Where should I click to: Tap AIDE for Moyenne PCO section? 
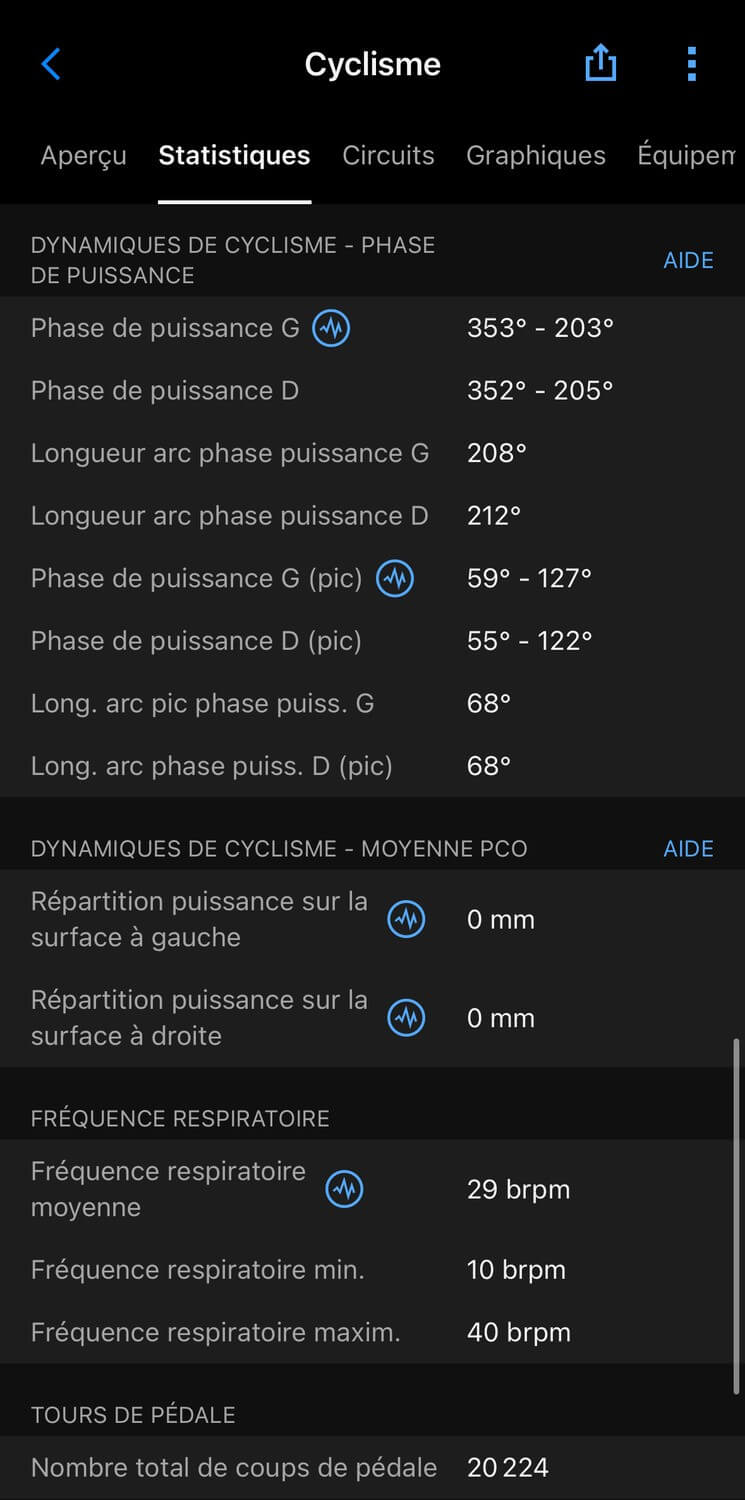[x=688, y=849]
